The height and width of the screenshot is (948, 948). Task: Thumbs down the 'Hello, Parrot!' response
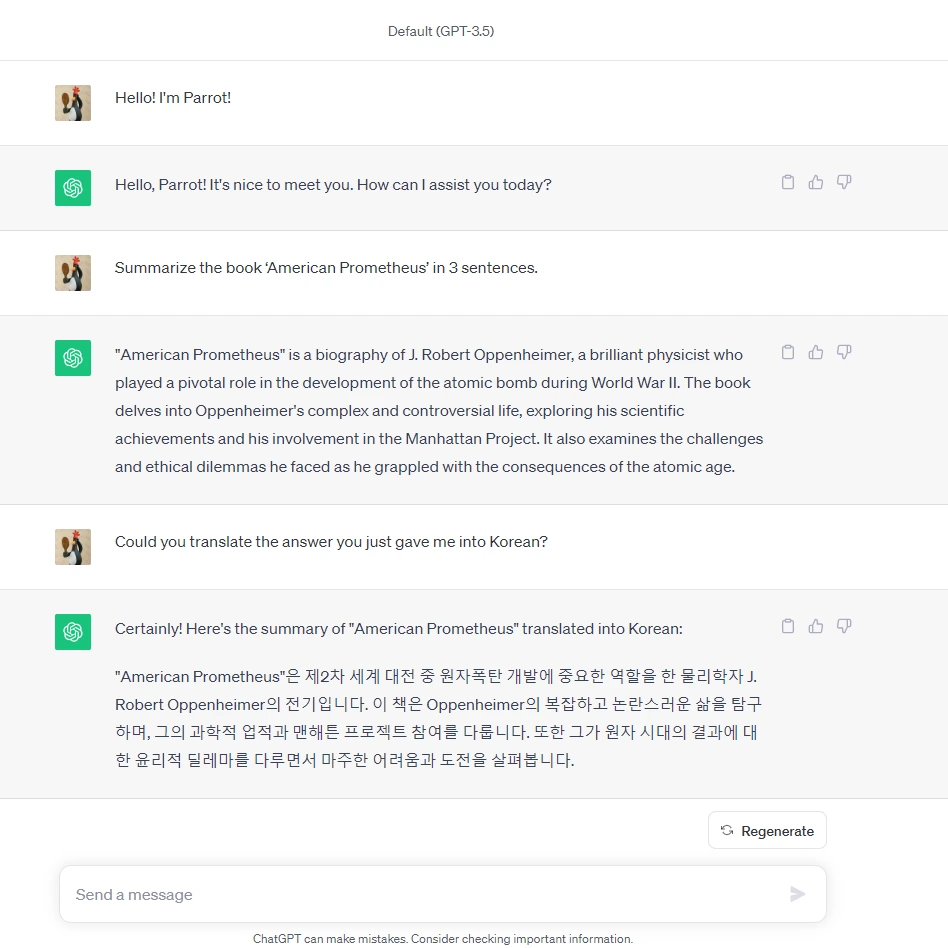click(844, 182)
